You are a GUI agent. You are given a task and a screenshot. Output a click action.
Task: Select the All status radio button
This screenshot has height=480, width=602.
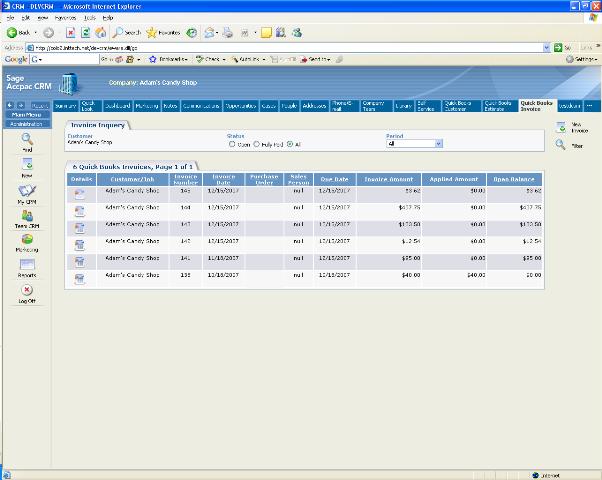click(290, 144)
